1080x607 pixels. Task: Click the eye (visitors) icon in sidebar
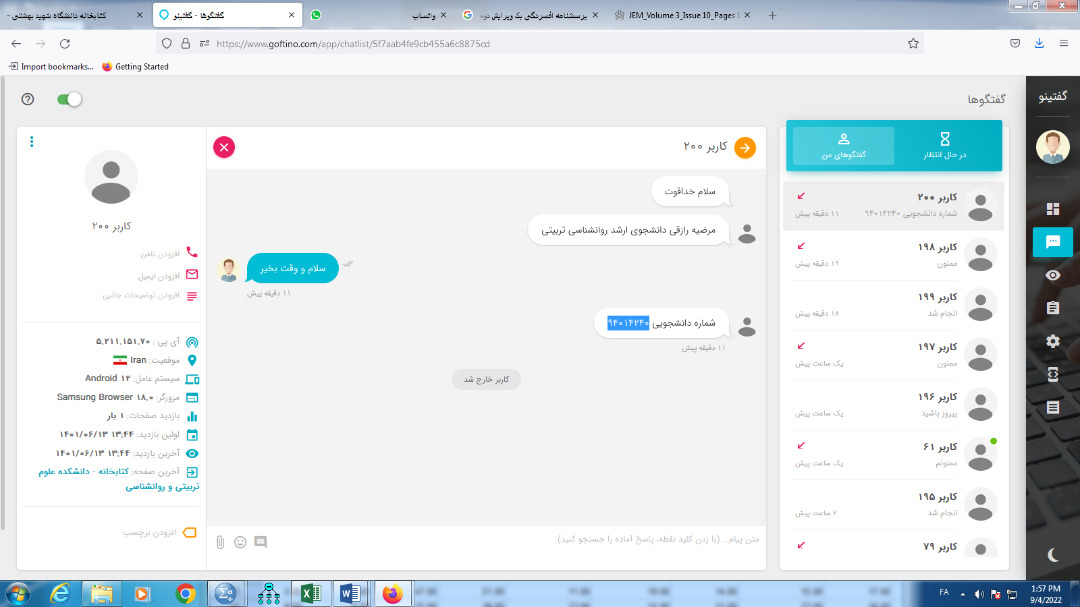[x=1052, y=275]
